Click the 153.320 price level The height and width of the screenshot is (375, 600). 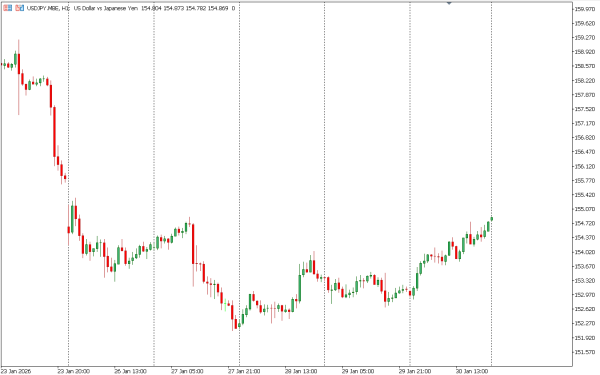[x=585, y=281]
